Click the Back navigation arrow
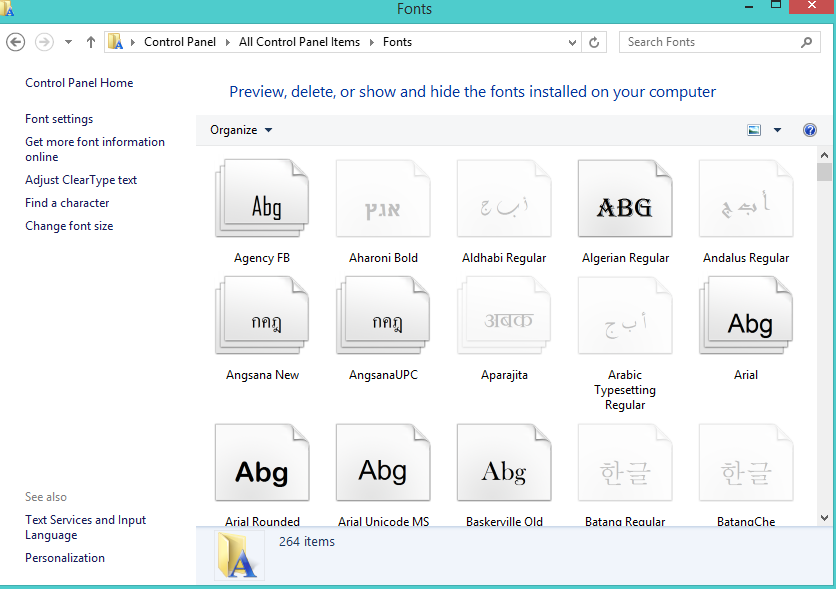This screenshot has height=589, width=836. click(x=15, y=42)
